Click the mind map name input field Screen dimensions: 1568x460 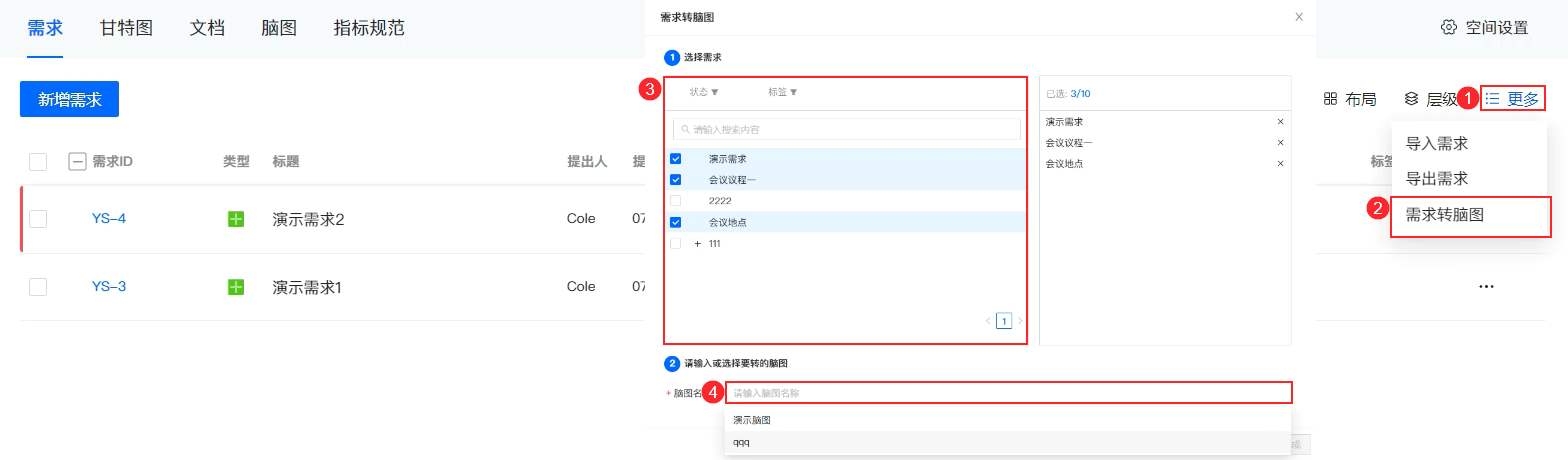(x=1008, y=393)
